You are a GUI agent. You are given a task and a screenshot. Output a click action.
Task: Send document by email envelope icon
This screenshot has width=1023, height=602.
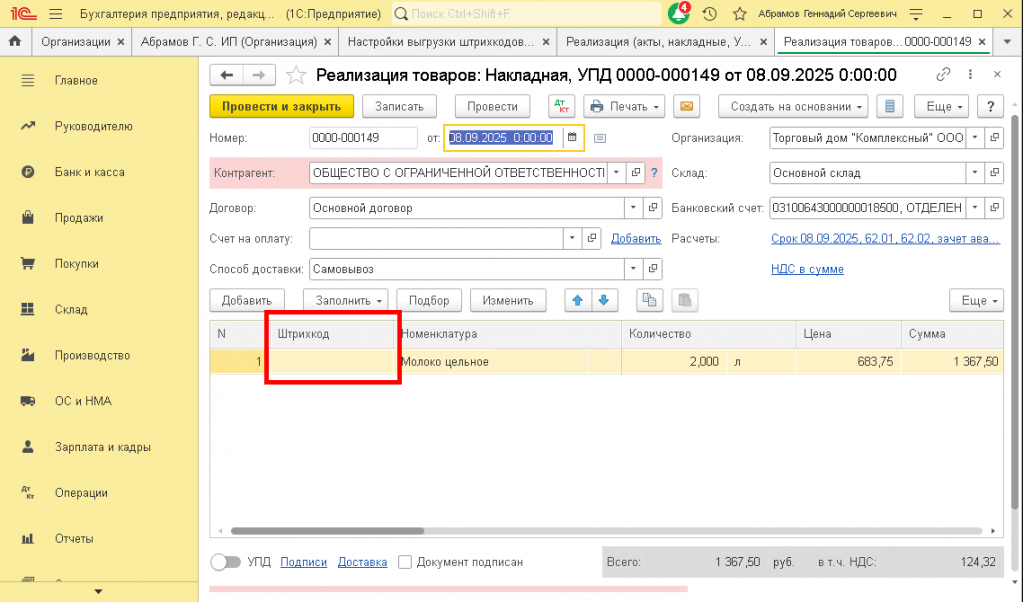(686, 106)
